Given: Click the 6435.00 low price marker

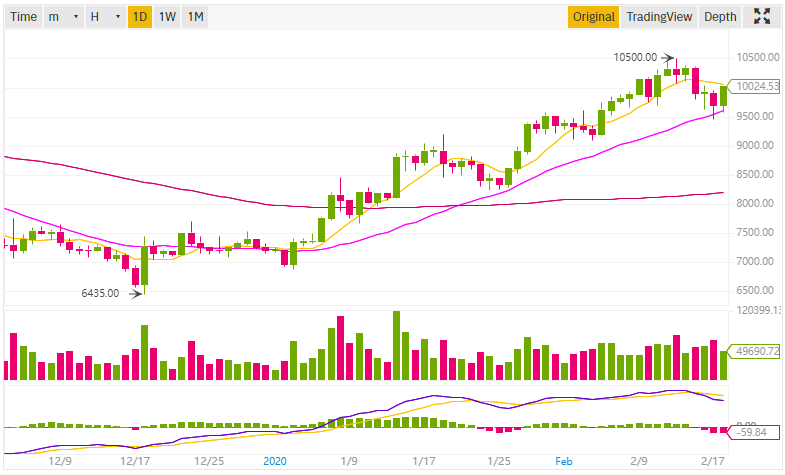Looking at the screenshot, I should coord(100,293).
